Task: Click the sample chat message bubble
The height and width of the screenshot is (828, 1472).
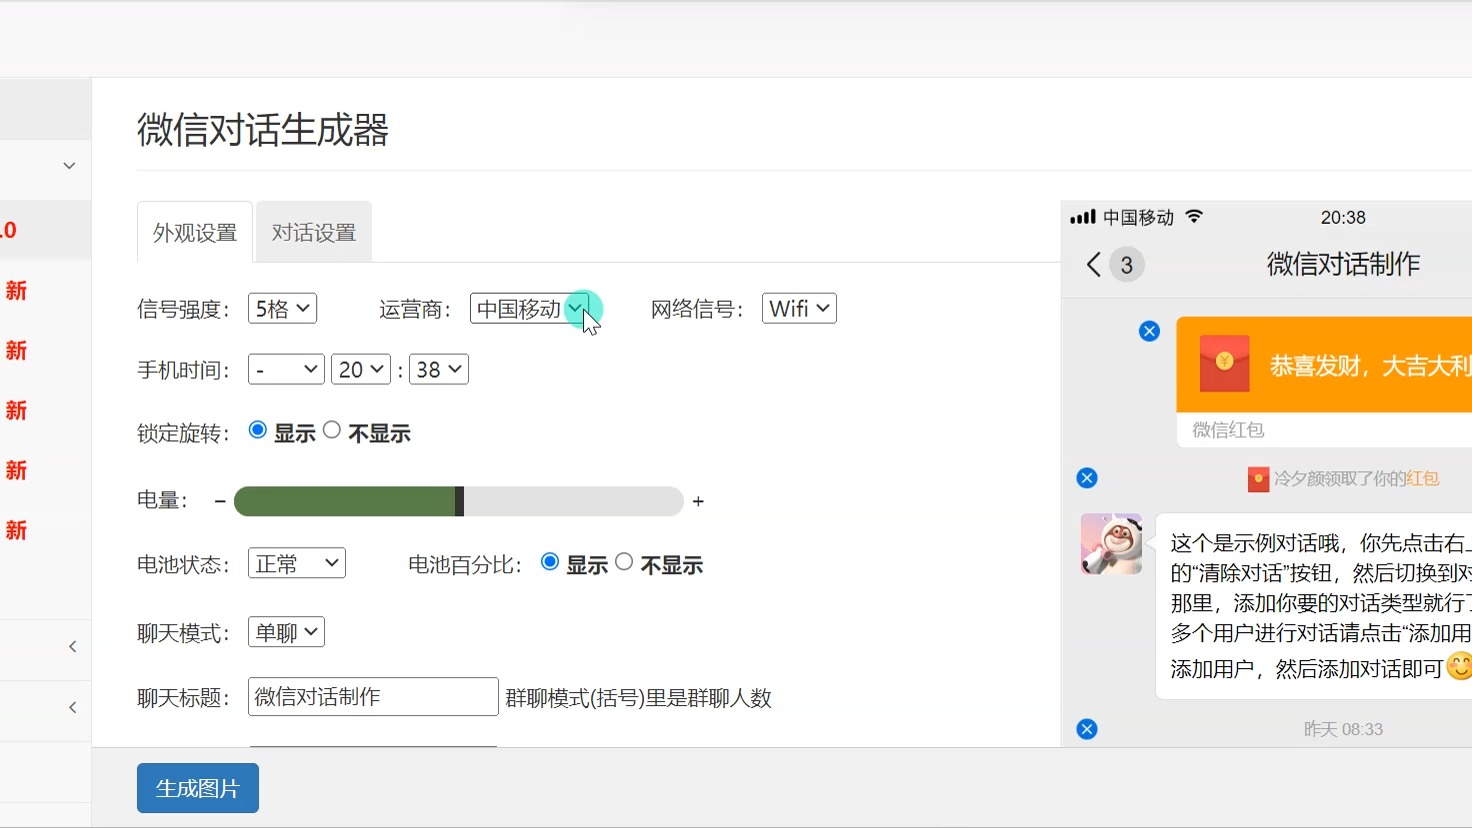Action: pos(1314,606)
